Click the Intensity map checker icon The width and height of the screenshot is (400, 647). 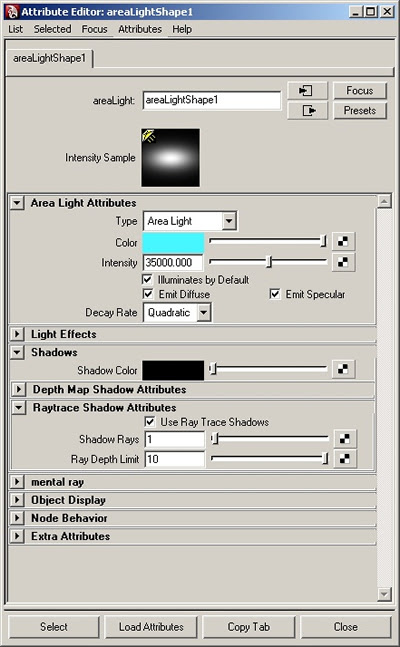point(343,262)
